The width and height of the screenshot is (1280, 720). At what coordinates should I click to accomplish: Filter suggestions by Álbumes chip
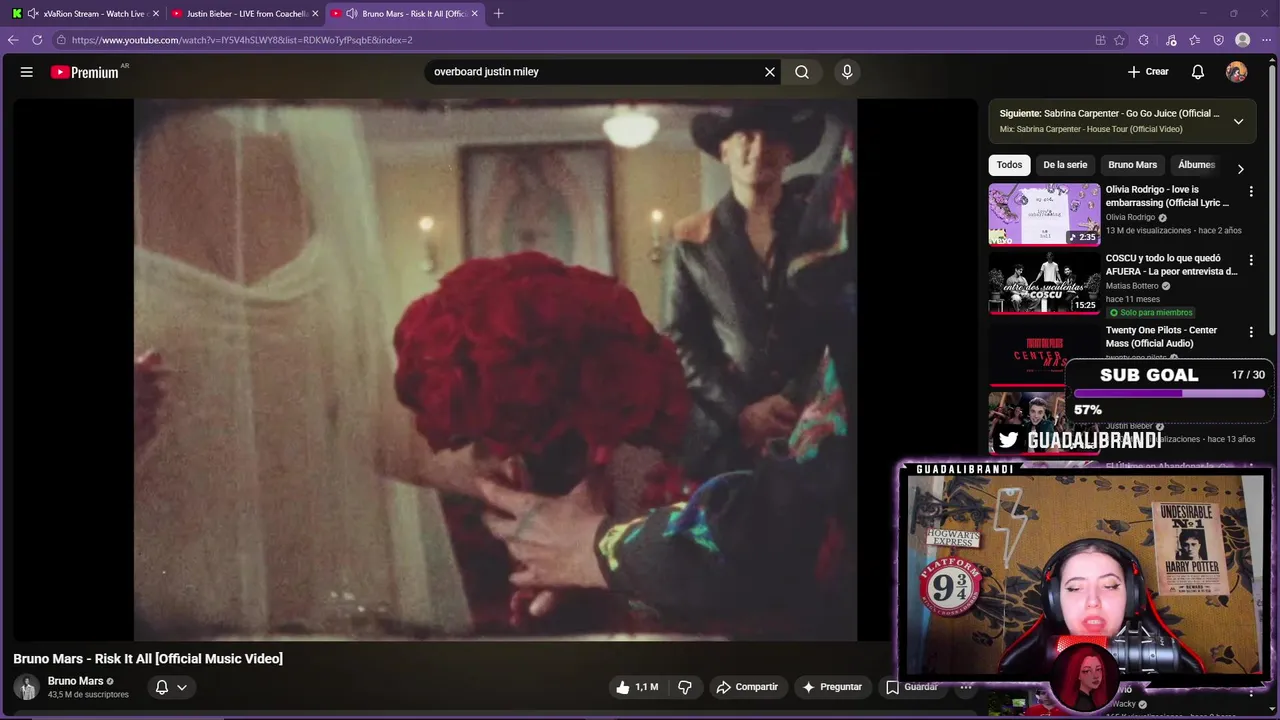(1196, 165)
